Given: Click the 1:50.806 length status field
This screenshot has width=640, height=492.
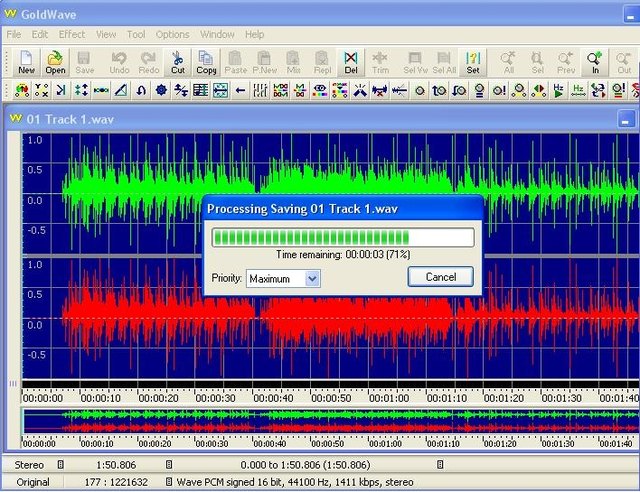Looking at the screenshot, I should 116,465.
